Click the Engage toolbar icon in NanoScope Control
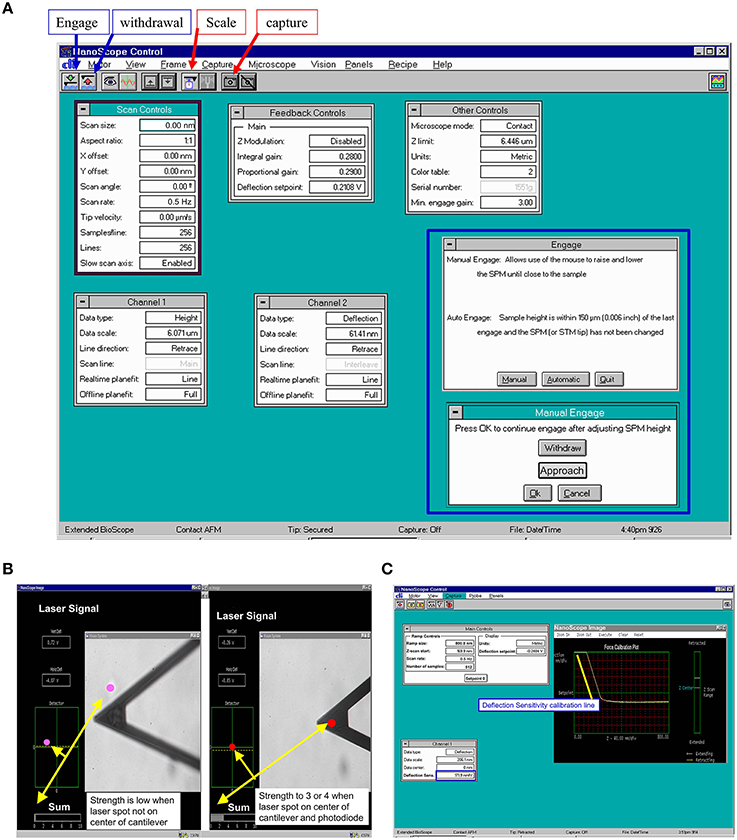Image resolution: width=737 pixels, height=840 pixels. click(70, 82)
